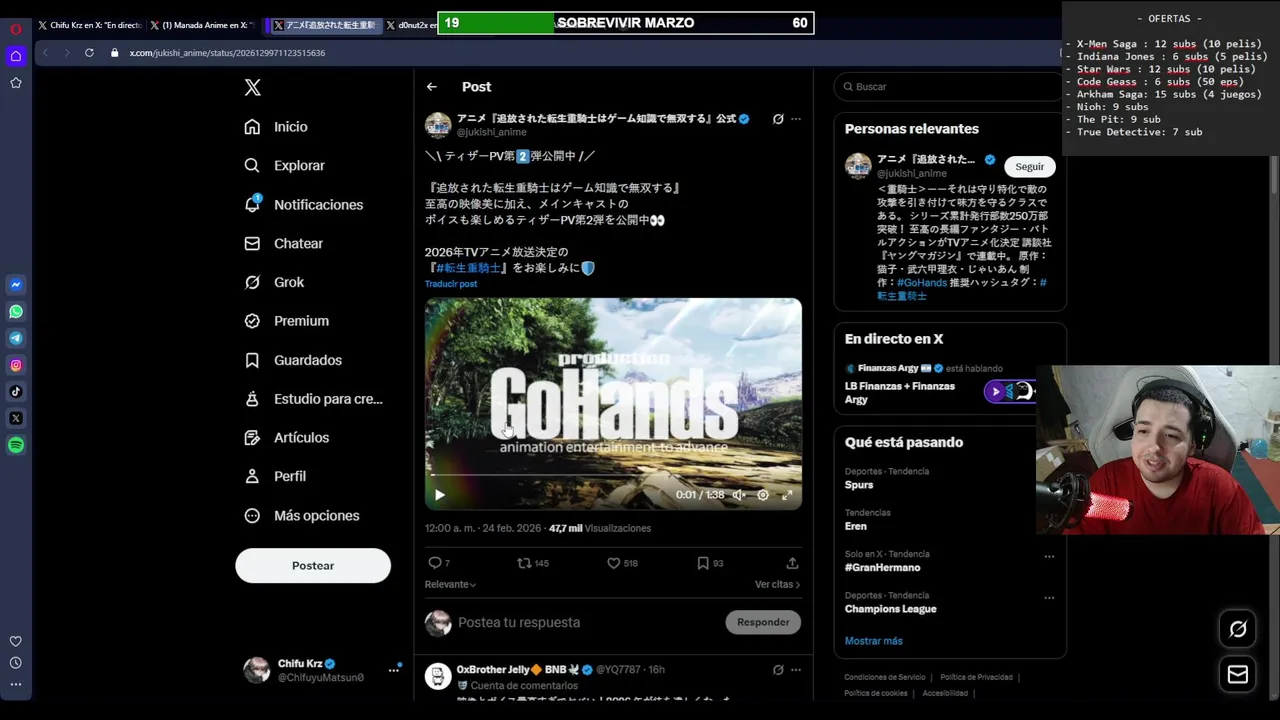Open options for Champions League trend
The height and width of the screenshot is (720, 1280).
point(1049,598)
